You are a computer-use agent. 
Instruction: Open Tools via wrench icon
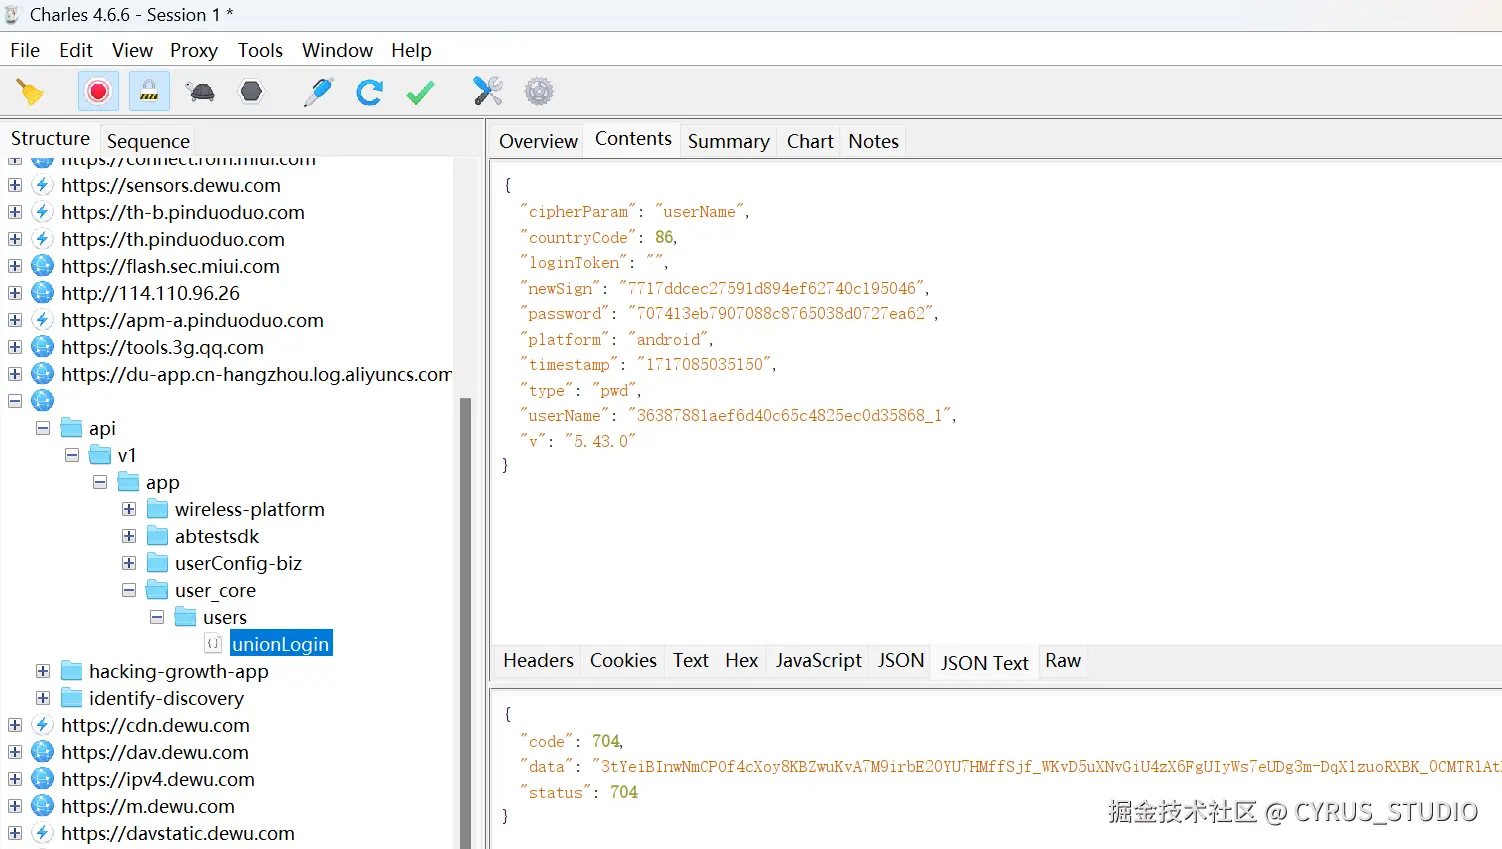click(x=488, y=92)
